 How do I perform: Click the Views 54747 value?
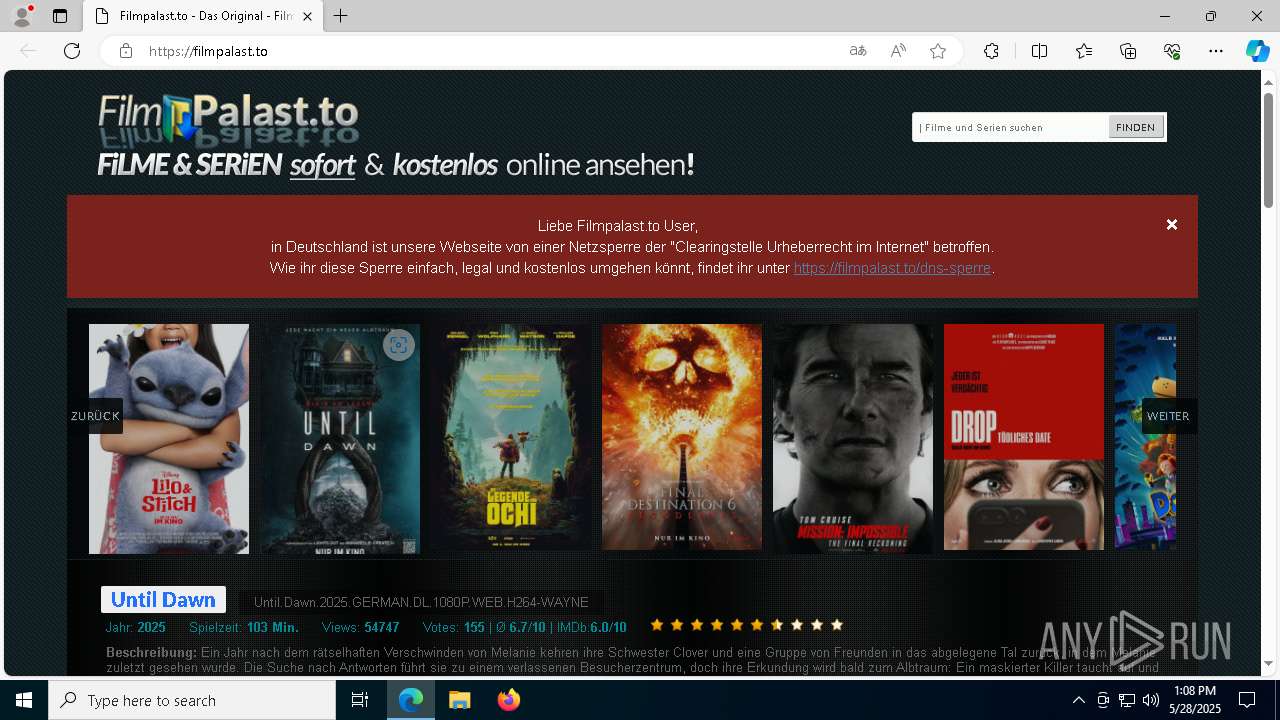coord(382,628)
